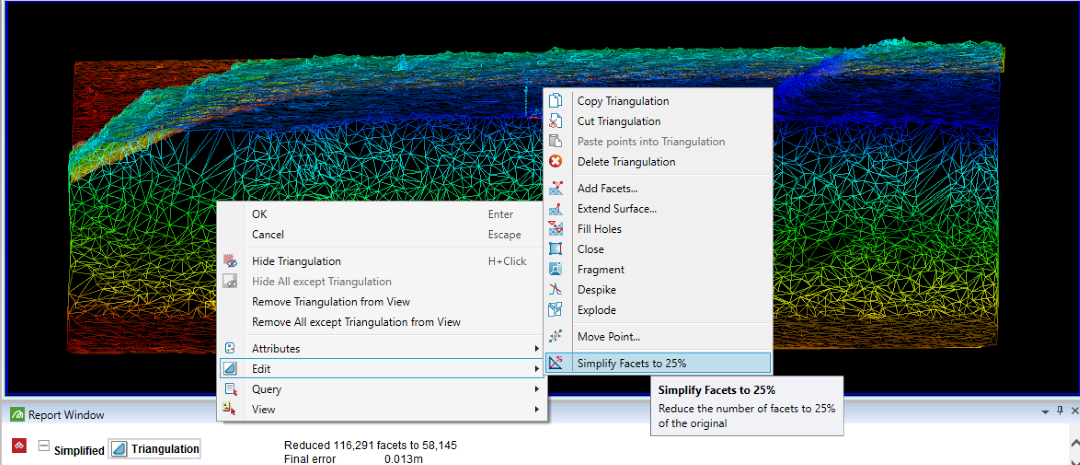The image size is (1080, 465).
Task: Collapse the Simplified report entry
Action: 43,446
